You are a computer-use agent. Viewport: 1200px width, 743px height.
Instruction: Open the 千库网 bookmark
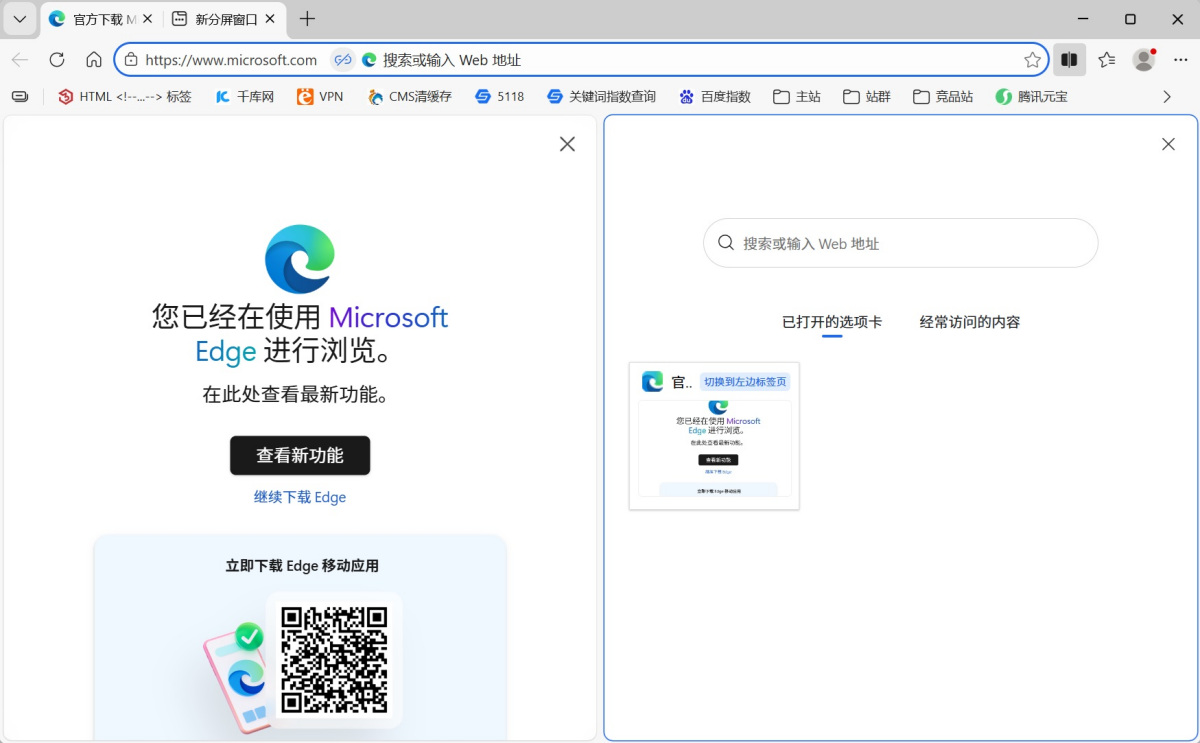(243, 96)
